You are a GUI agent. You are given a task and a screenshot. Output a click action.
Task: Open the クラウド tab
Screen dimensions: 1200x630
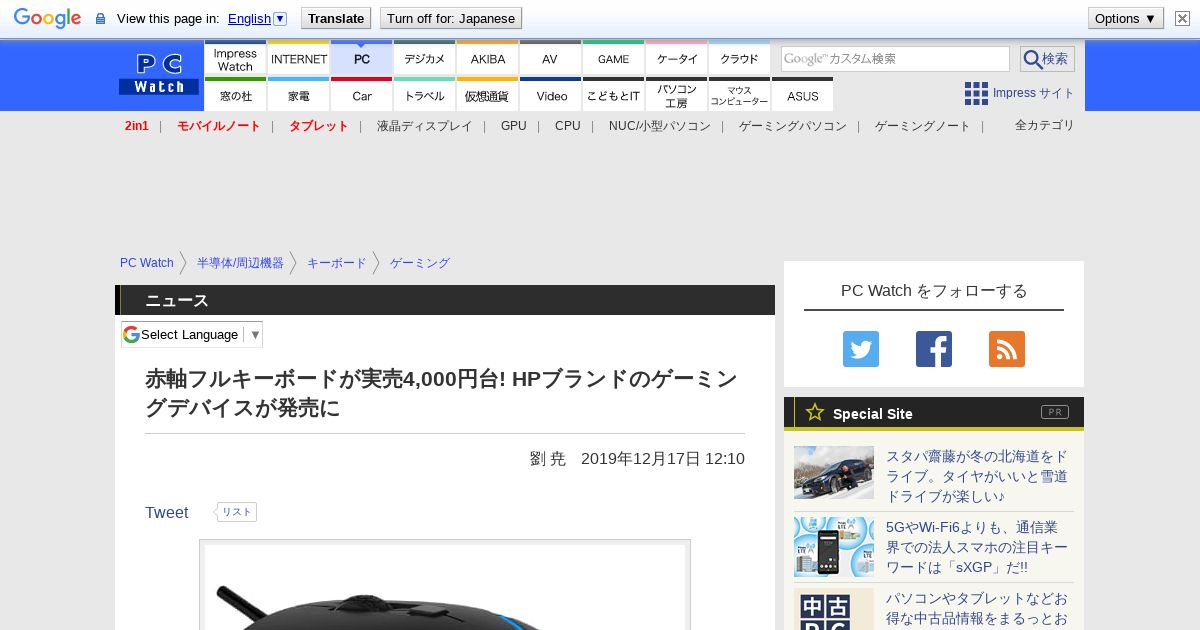point(740,58)
